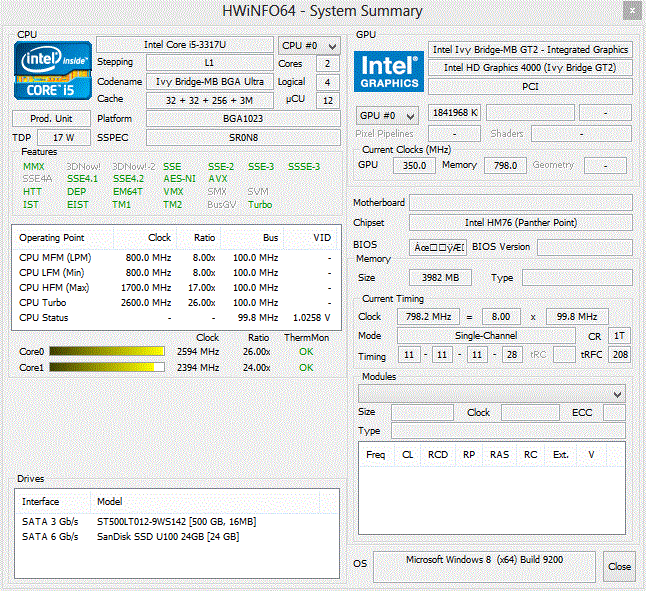
Task: Expand the Modules dropdown list
Action: coord(492,394)
